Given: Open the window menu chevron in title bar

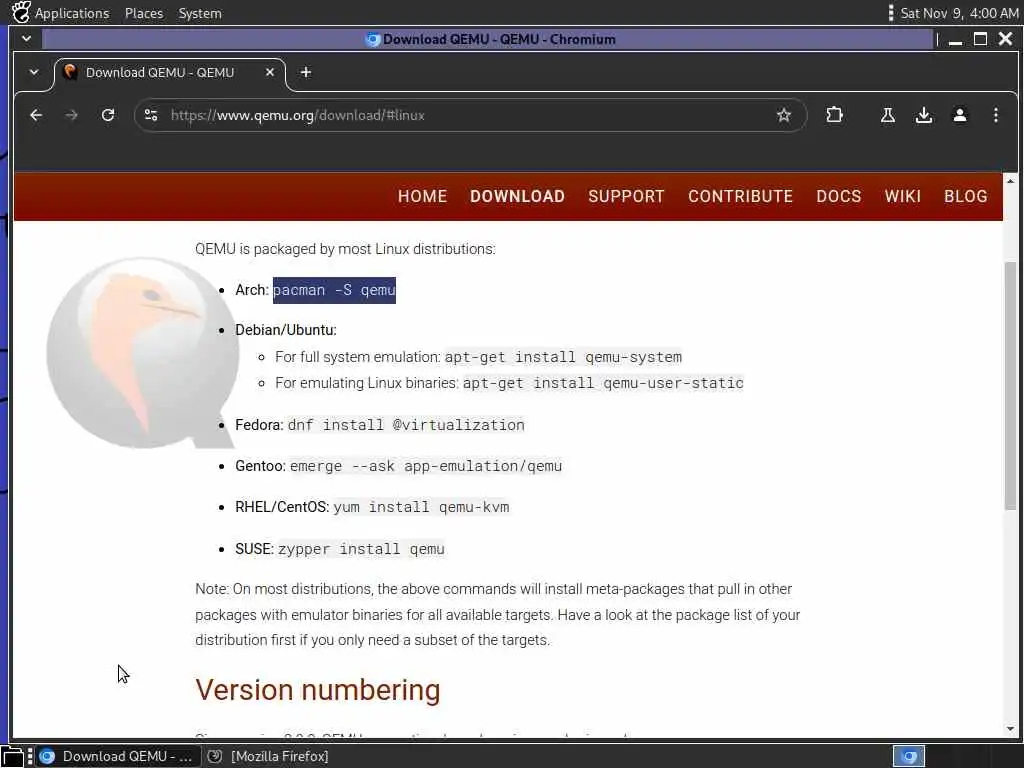Looking at the screenshot, I should pos(26,39).
